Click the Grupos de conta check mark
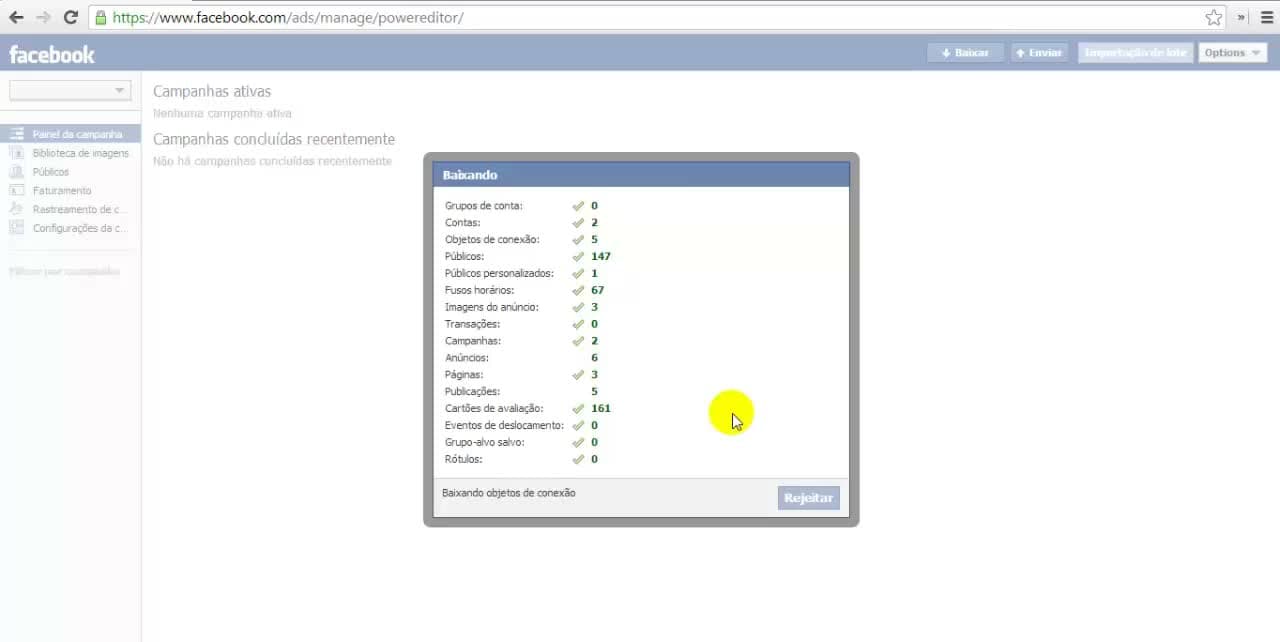The image size is (1280, 642). pos(578,206)
